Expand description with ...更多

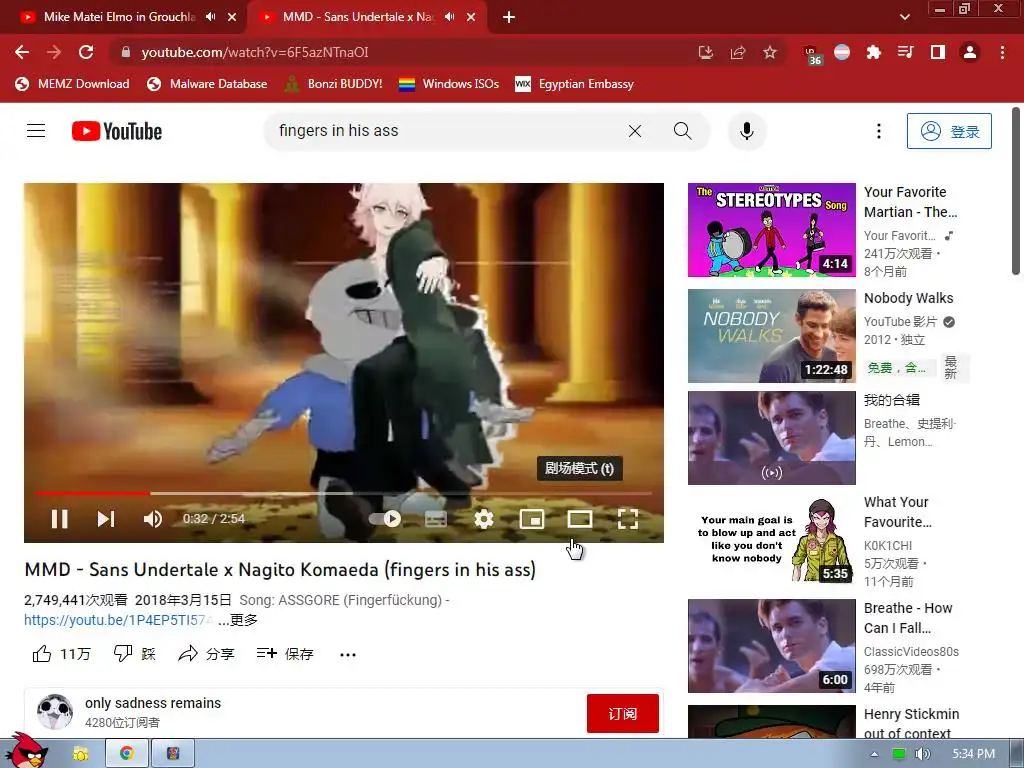coord(238,620)
